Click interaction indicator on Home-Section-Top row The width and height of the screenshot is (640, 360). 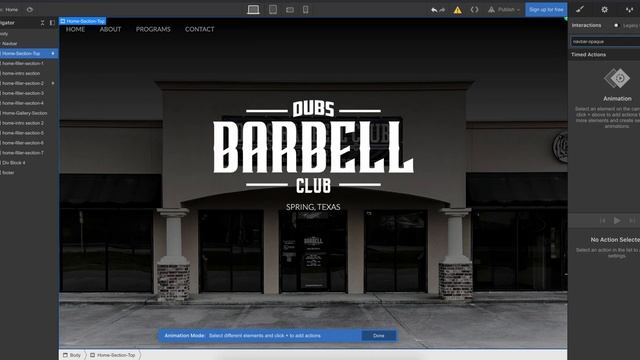tap(53, 53)
